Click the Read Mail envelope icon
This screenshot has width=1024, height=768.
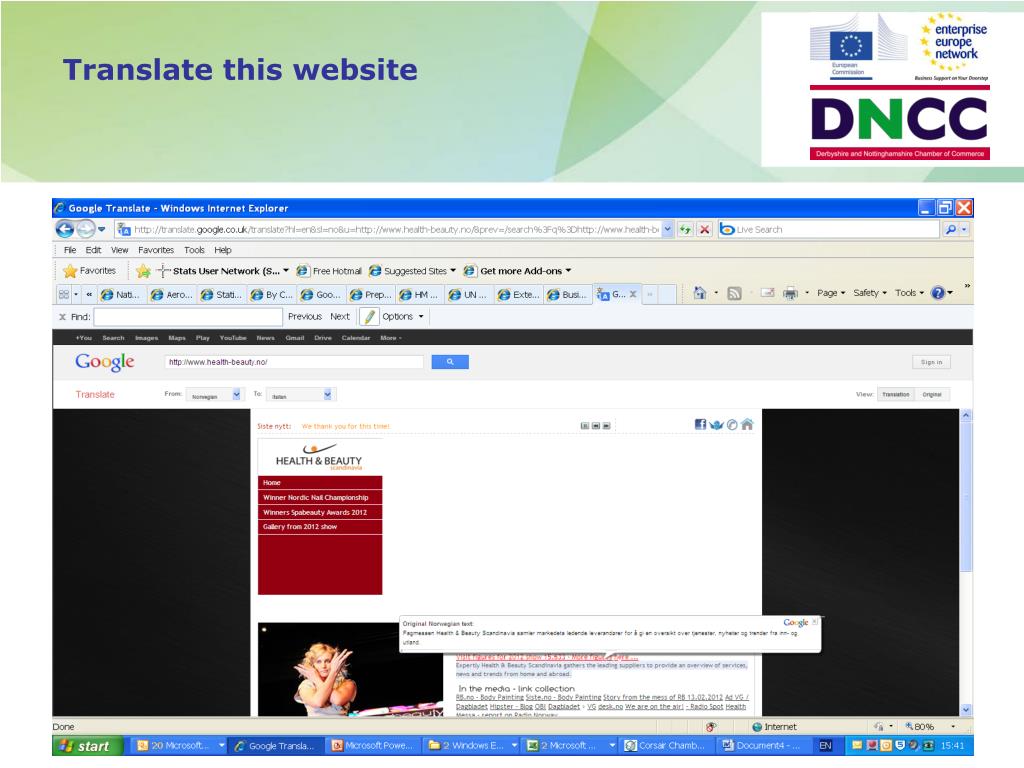pyautogui.click(x=767, y=293)
